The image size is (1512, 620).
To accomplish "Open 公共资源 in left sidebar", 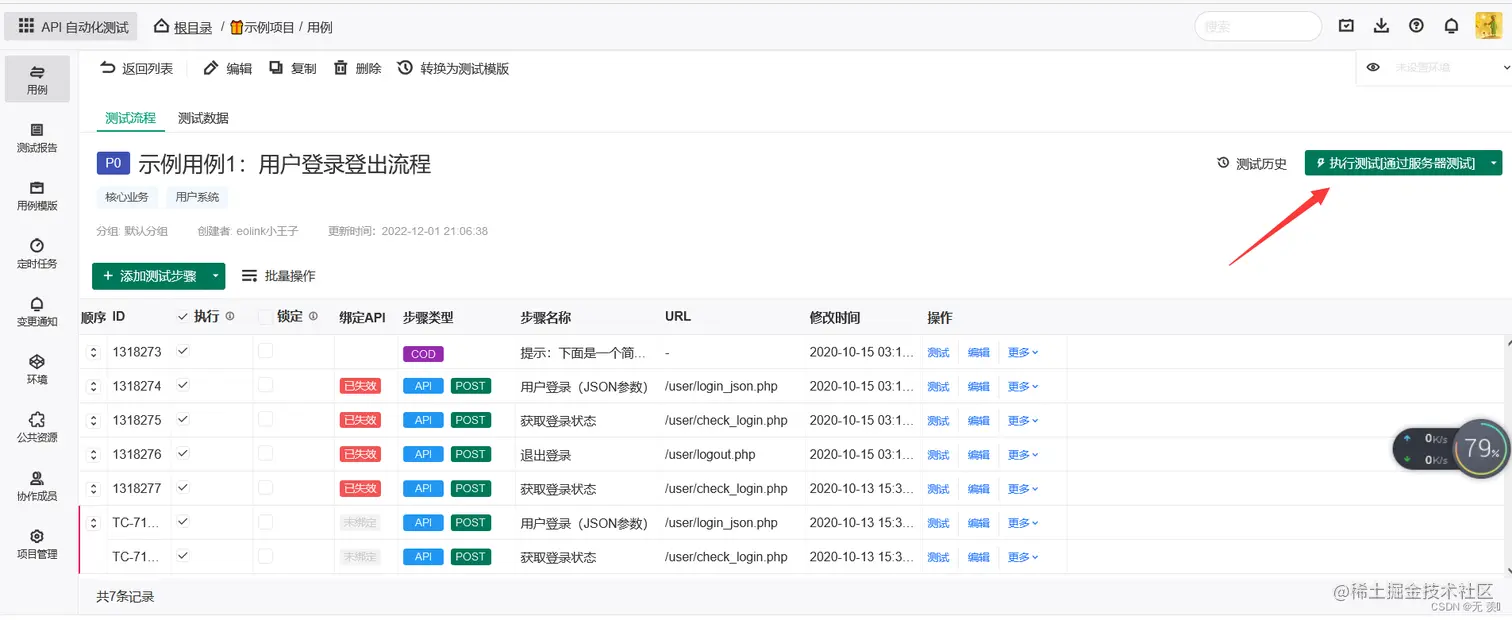I will tap(37, 427).
